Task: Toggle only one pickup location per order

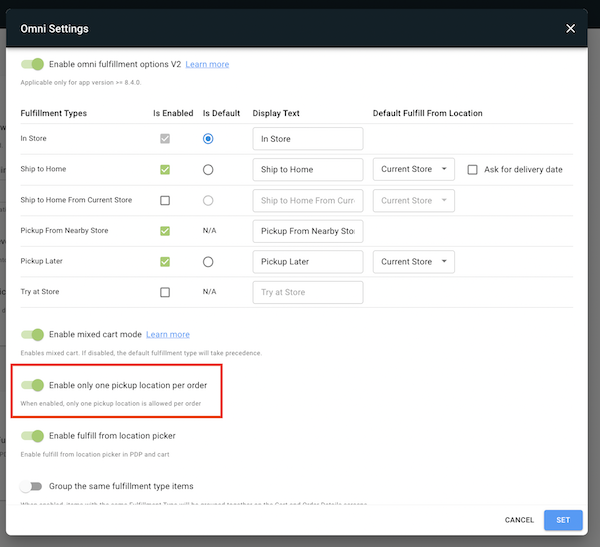Action: 32,385
